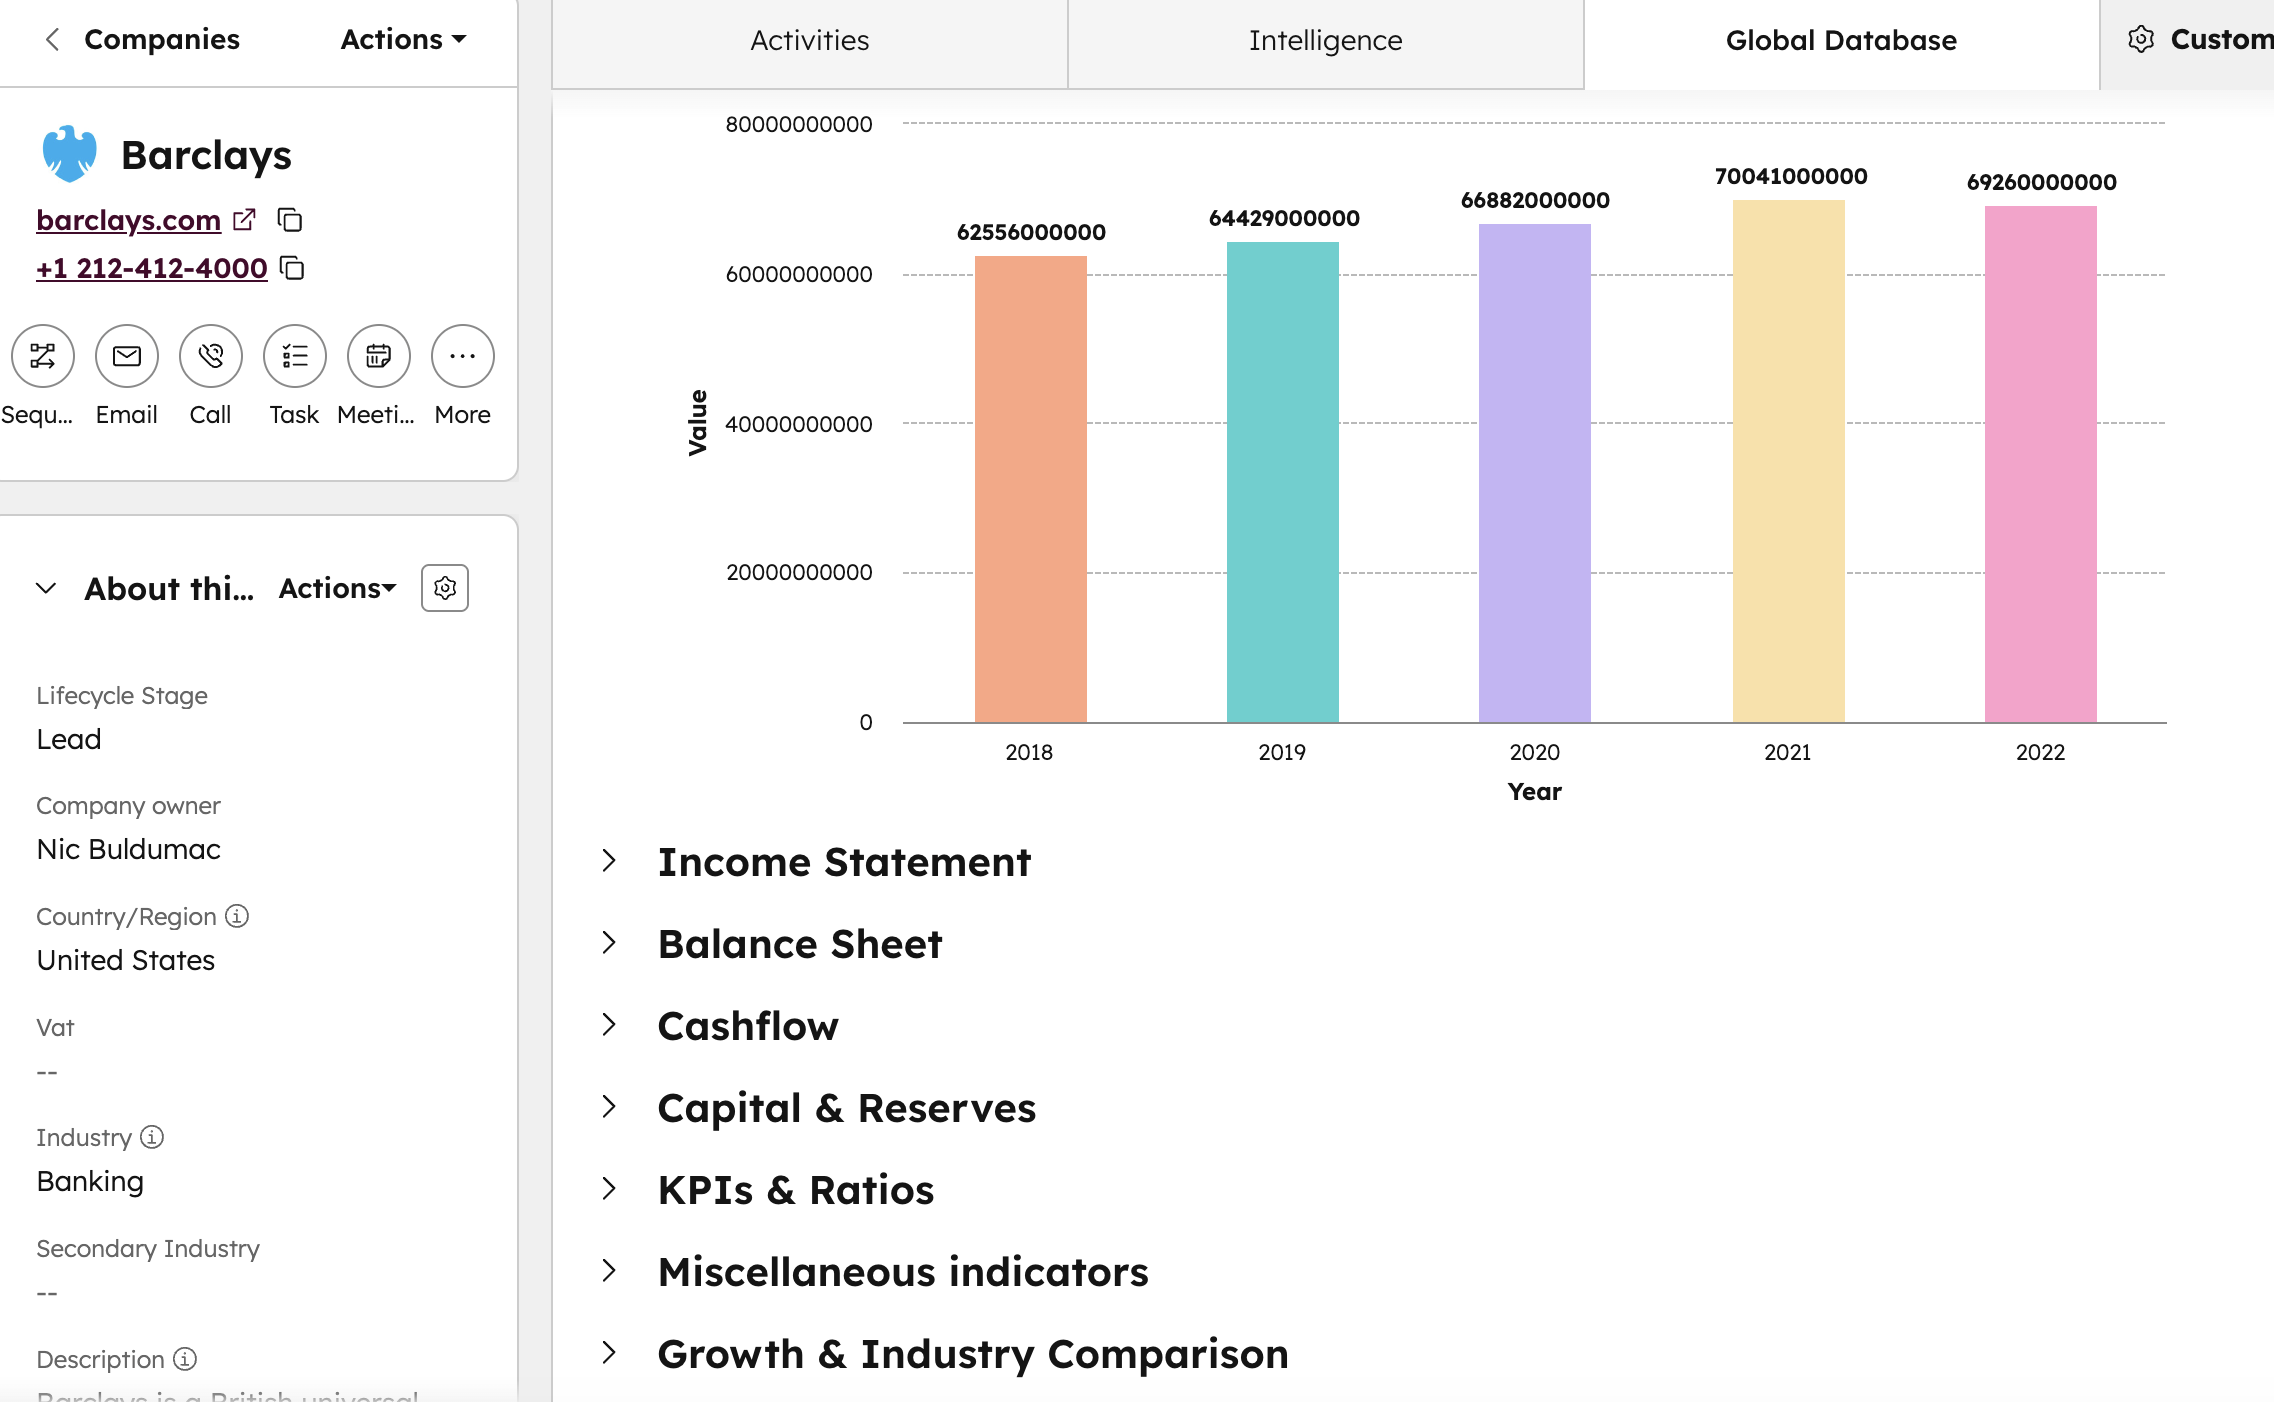Screen dimensions: 2274x1402
Task: Click the 69260000000 value label
Action: pos(2042,182)
